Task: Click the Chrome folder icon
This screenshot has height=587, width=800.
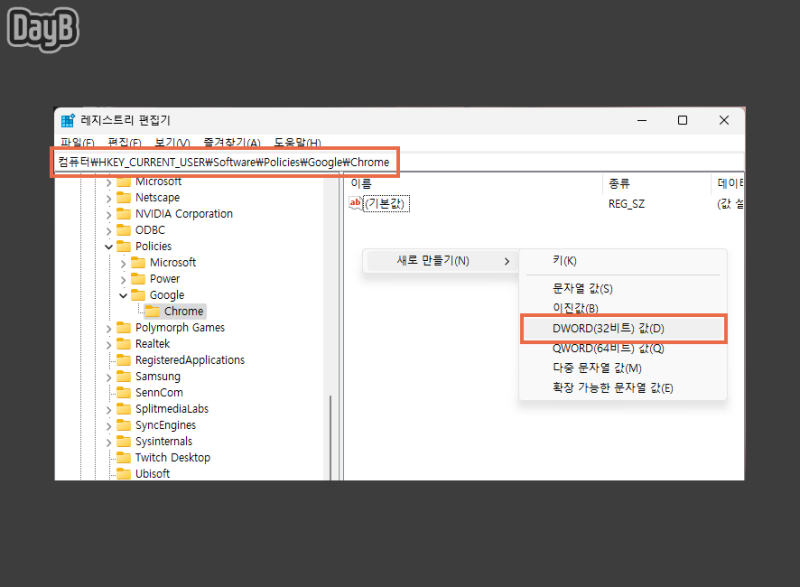Action: coord(153,312)
